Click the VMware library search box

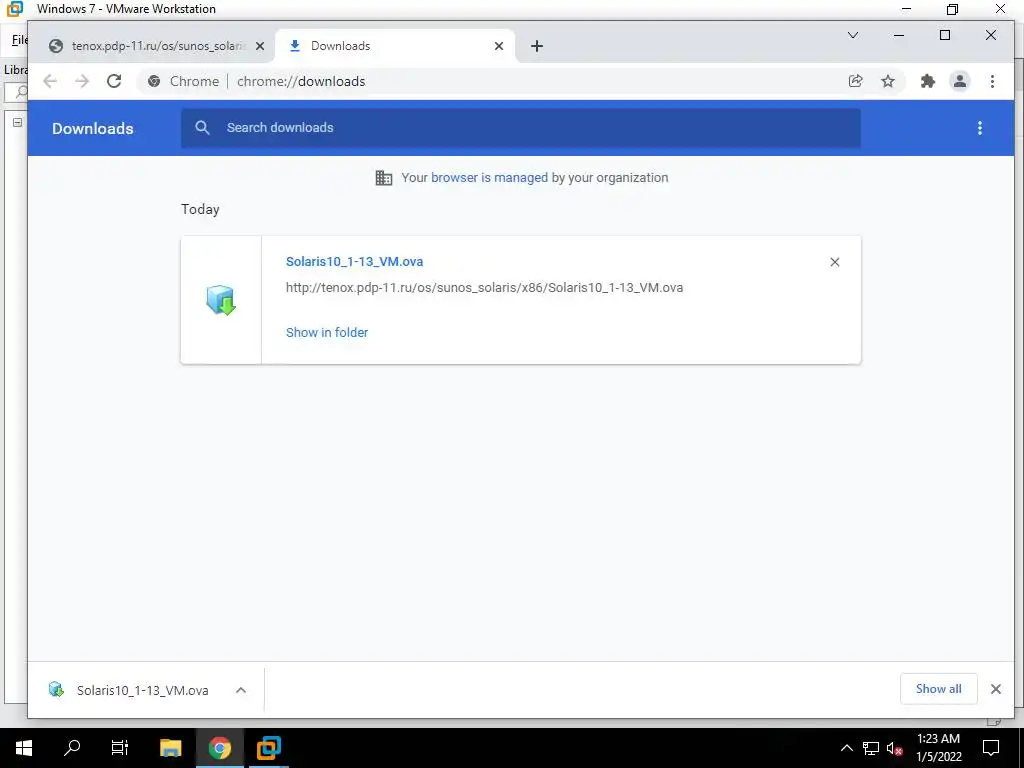pyautogui.click(x=16, y=92)
